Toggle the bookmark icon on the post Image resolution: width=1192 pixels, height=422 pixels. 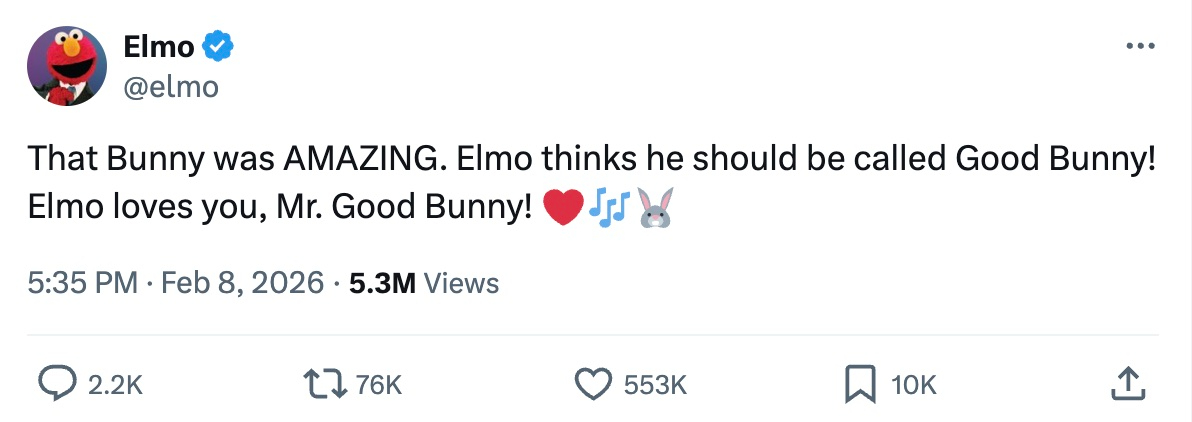coord(857,384)
